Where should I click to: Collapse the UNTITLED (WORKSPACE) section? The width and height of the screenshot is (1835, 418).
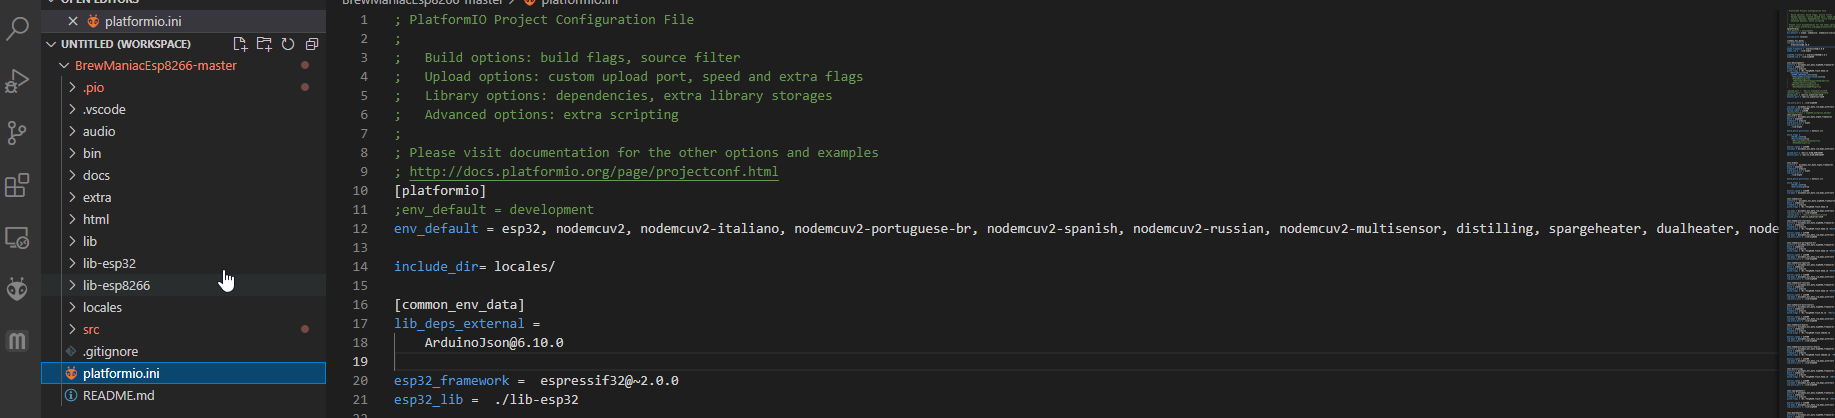coord(51,44)
